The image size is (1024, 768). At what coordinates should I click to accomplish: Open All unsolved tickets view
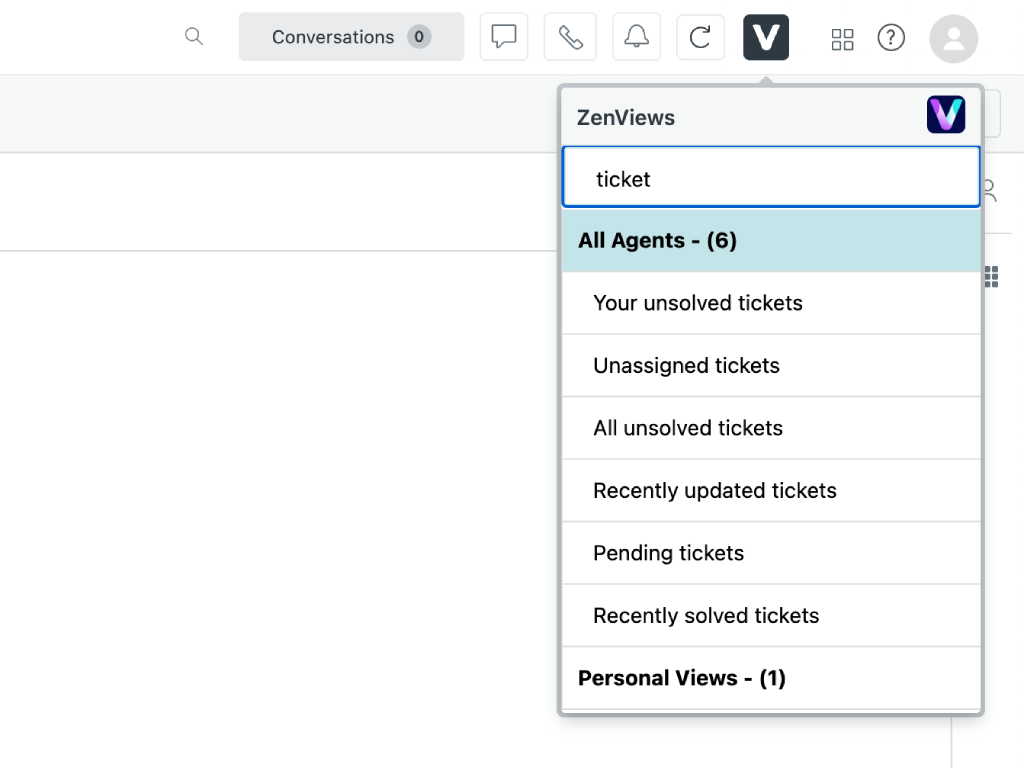(x=771, y=428)
